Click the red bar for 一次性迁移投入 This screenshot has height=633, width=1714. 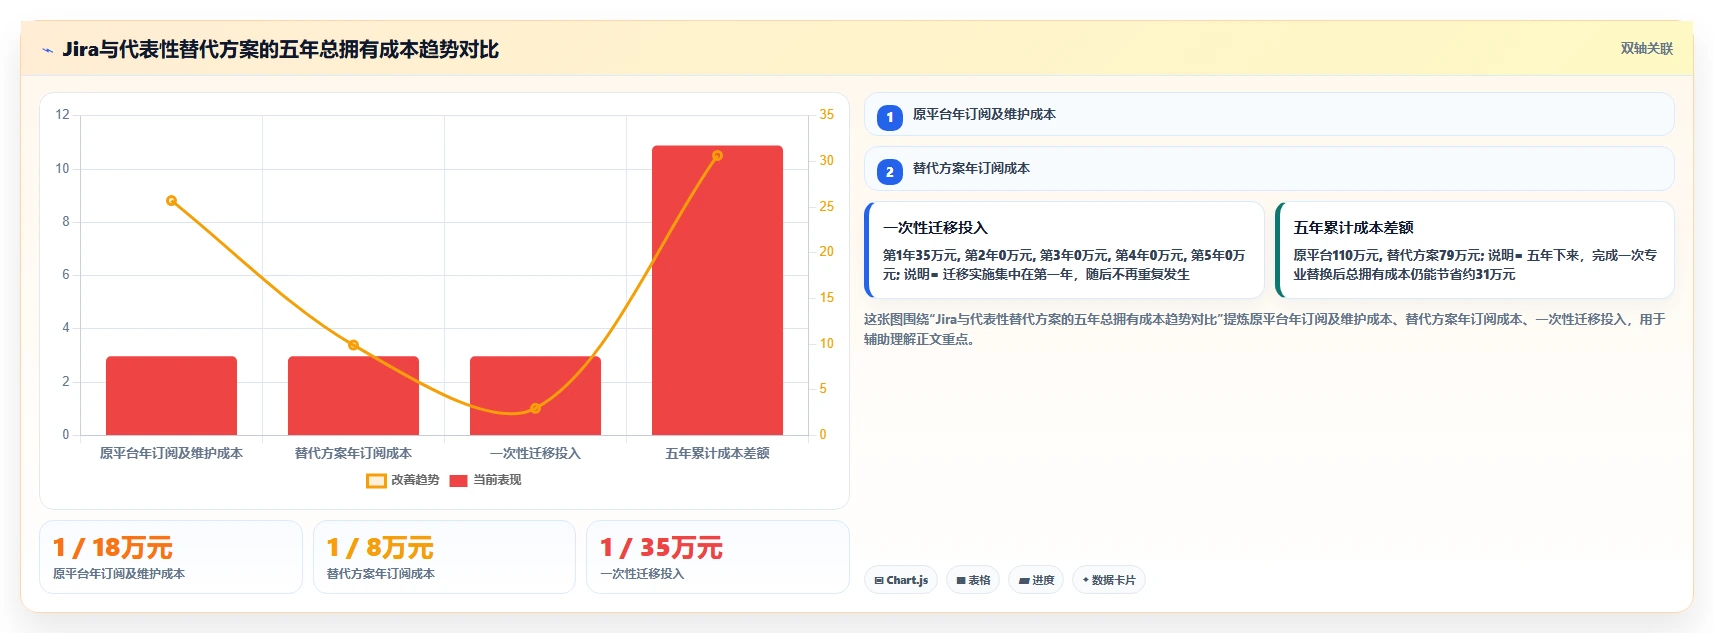(535, 395)
